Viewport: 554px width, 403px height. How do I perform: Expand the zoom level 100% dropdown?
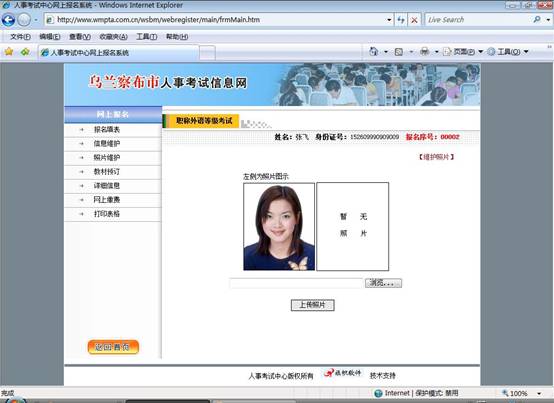[539, 393]
